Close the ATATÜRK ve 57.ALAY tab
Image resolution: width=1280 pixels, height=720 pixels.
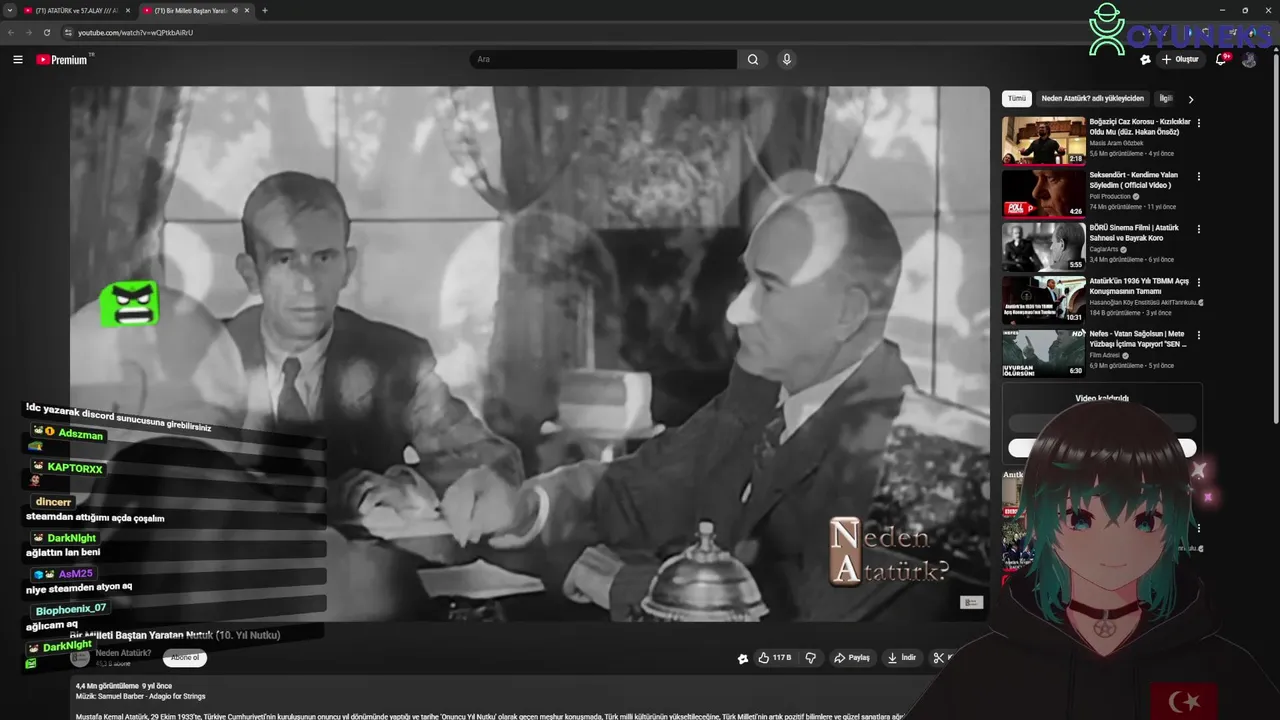(x=128, y=10)
